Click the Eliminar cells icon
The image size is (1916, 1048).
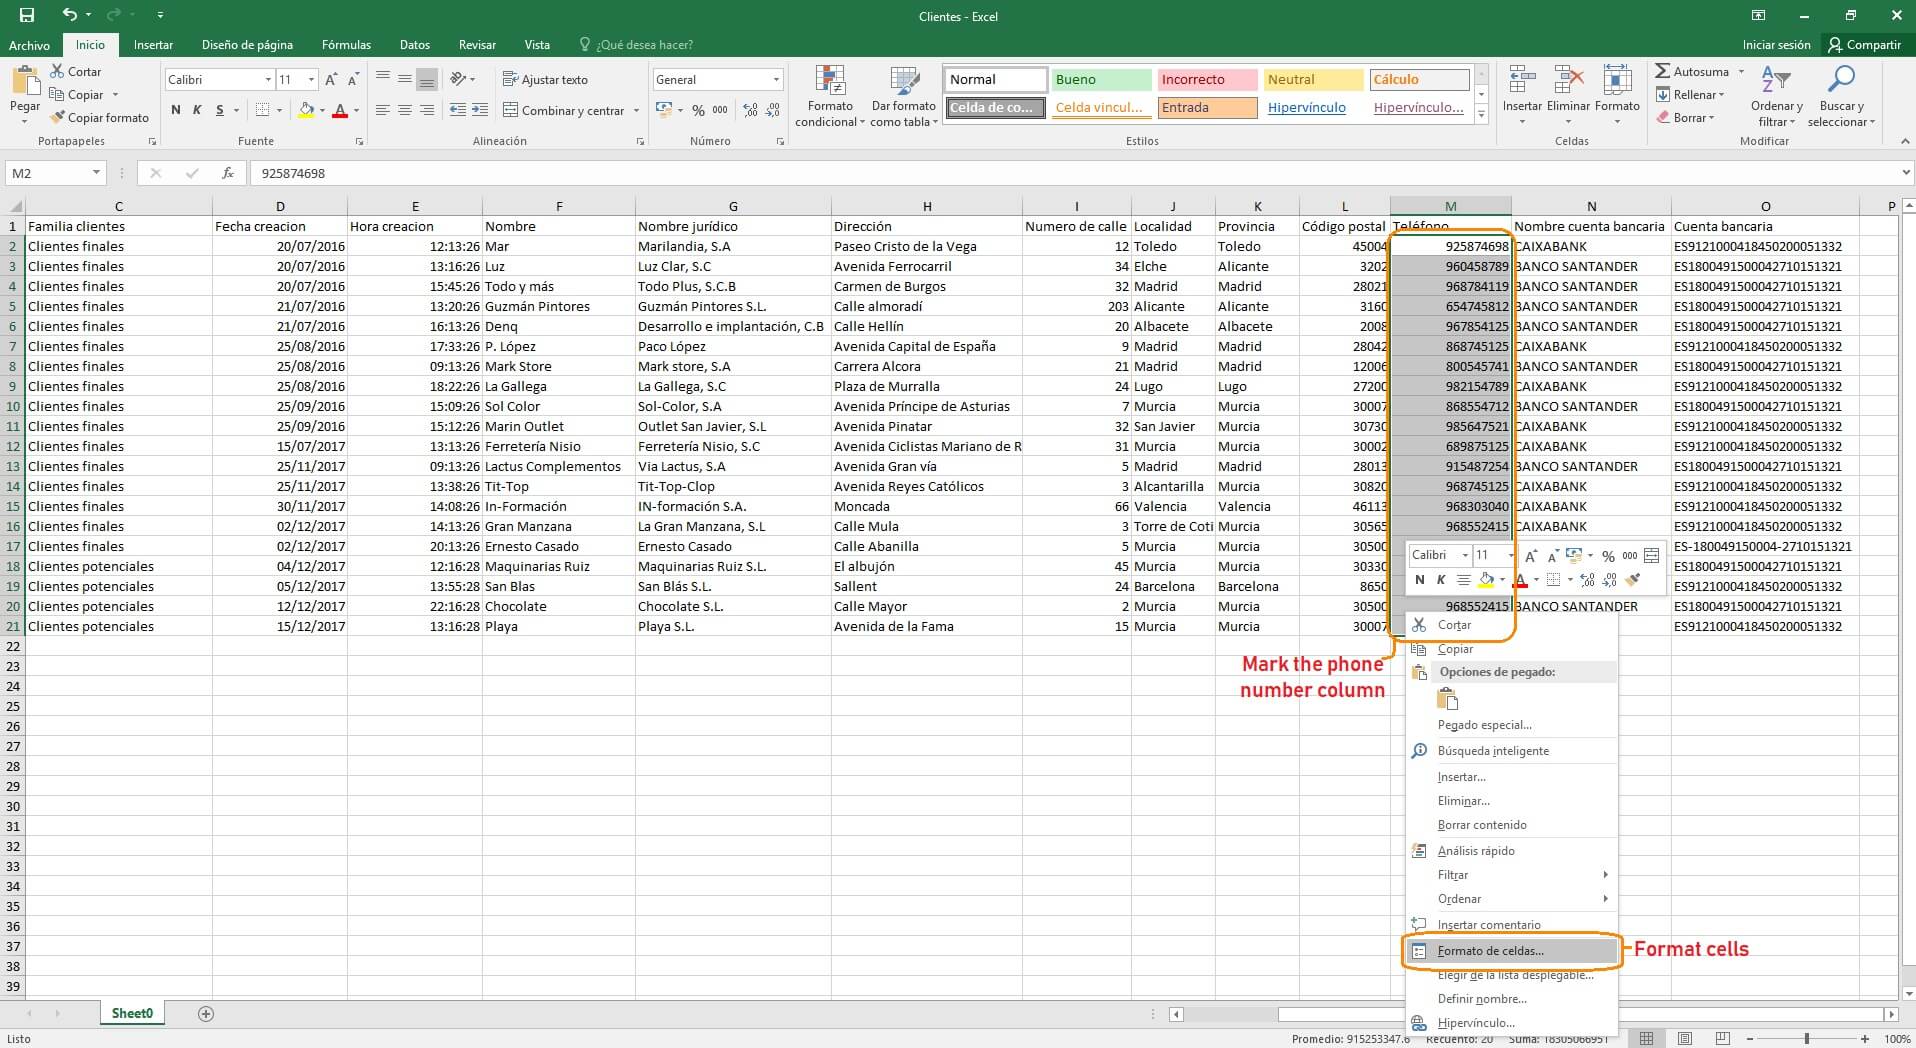tap(1568, 81)
